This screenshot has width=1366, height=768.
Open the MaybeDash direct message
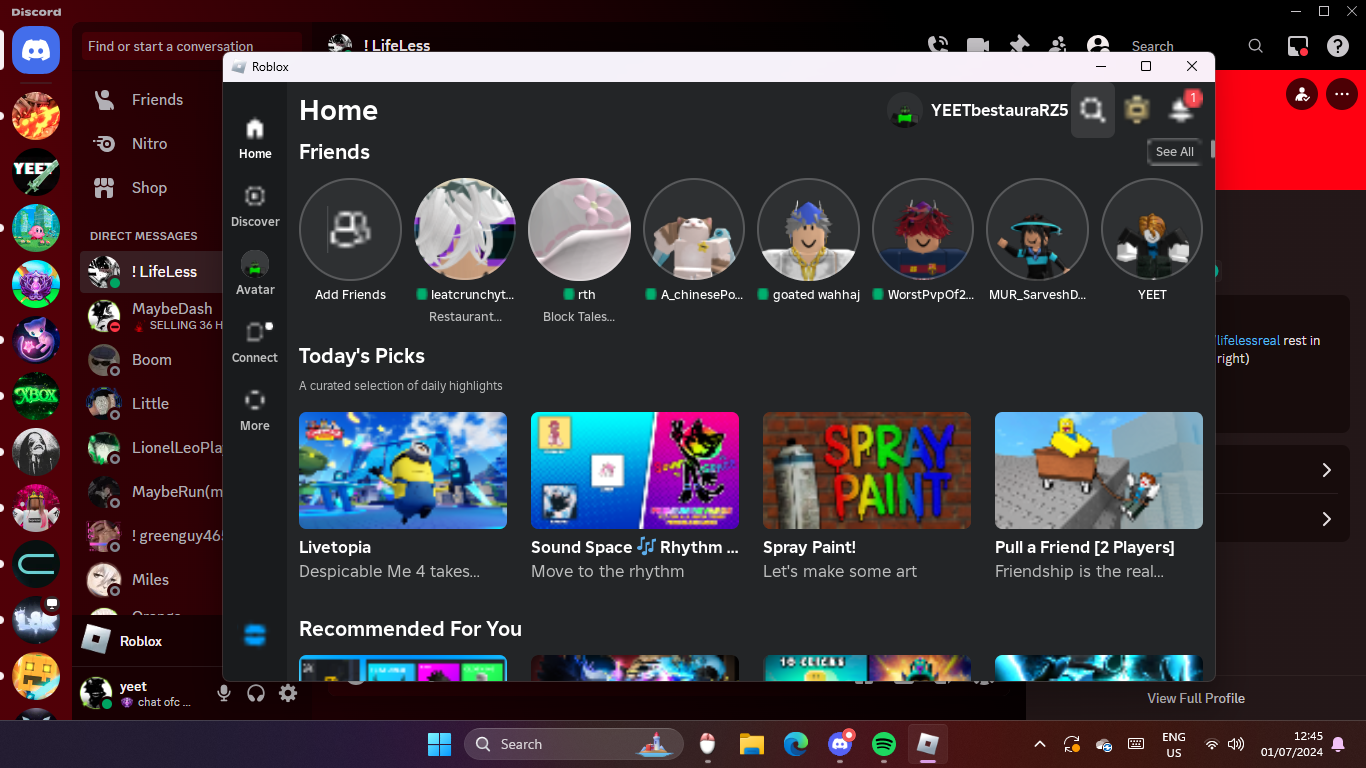151,316
